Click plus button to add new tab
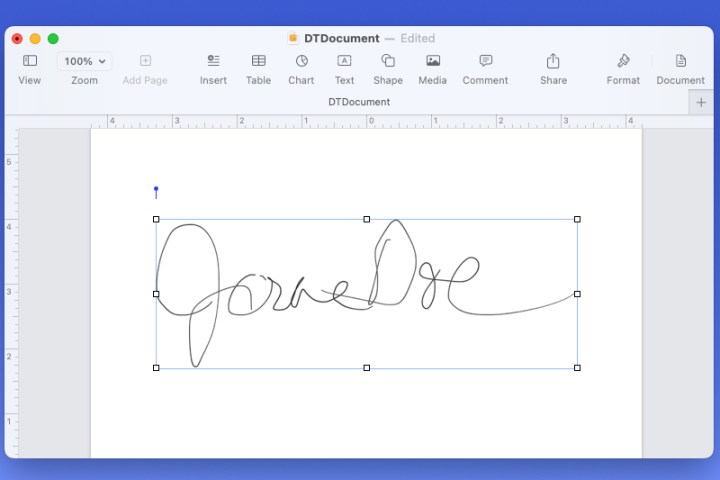This screenshot has width=720, height=480. click(x=701, y=102)
